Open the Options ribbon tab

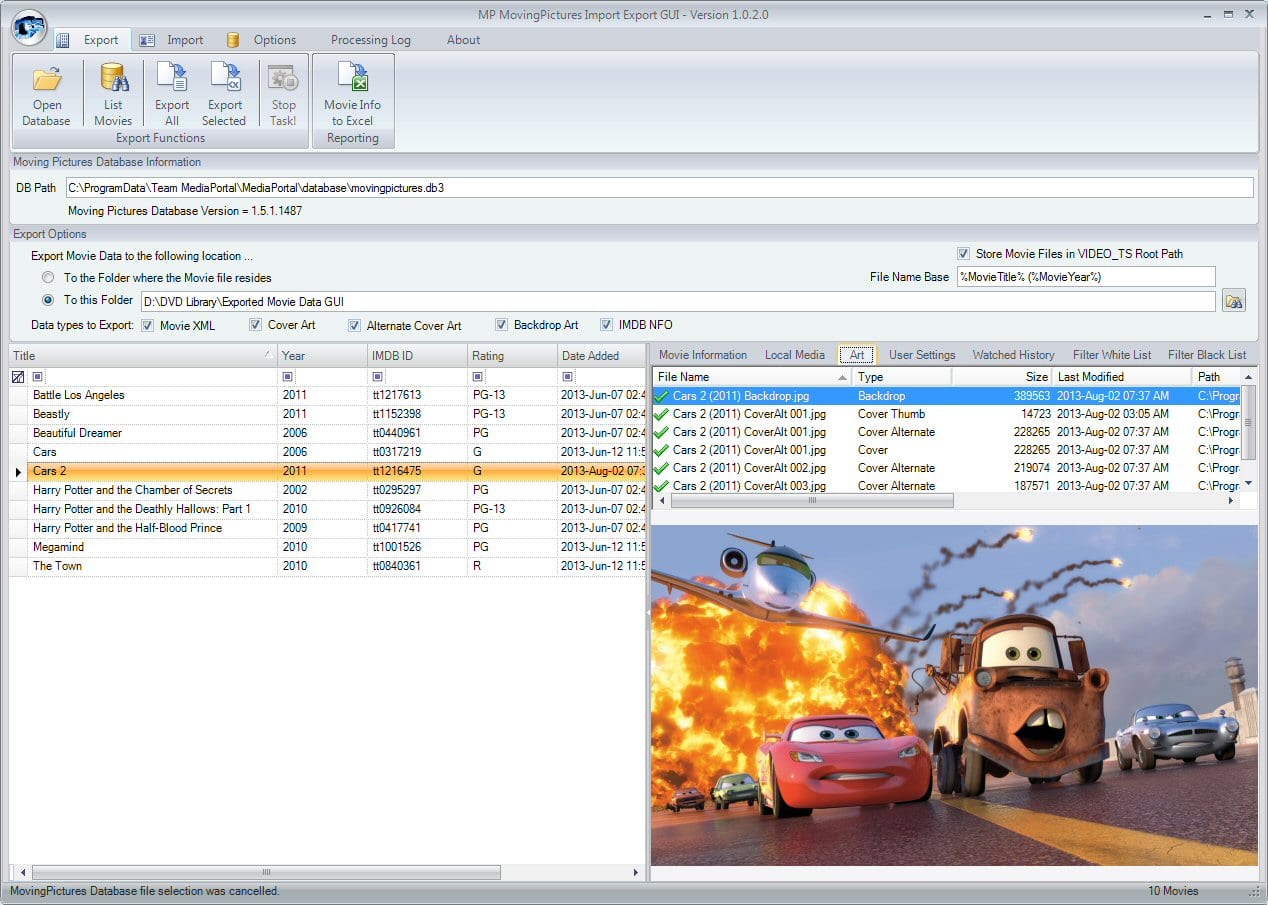[x=263, y=40]
